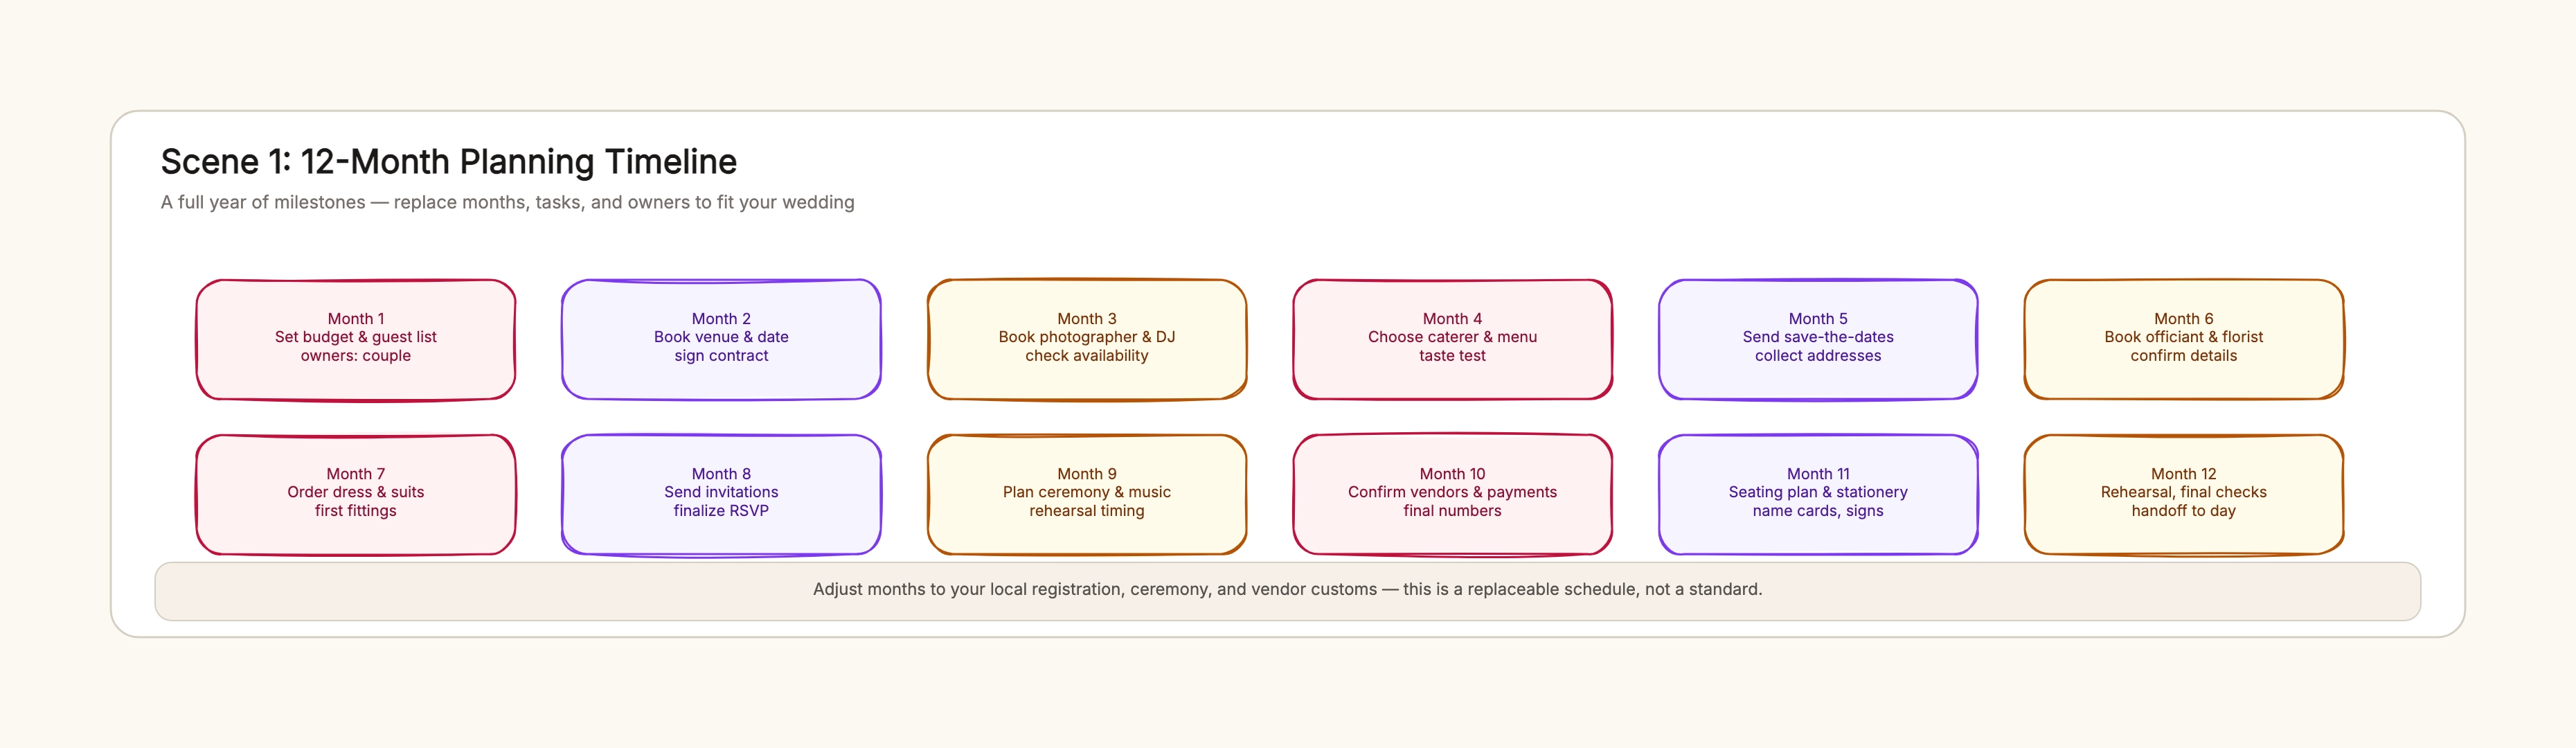Open the Month 4 caterer & menu card
2576x748 pixels.
point(1452,339)
